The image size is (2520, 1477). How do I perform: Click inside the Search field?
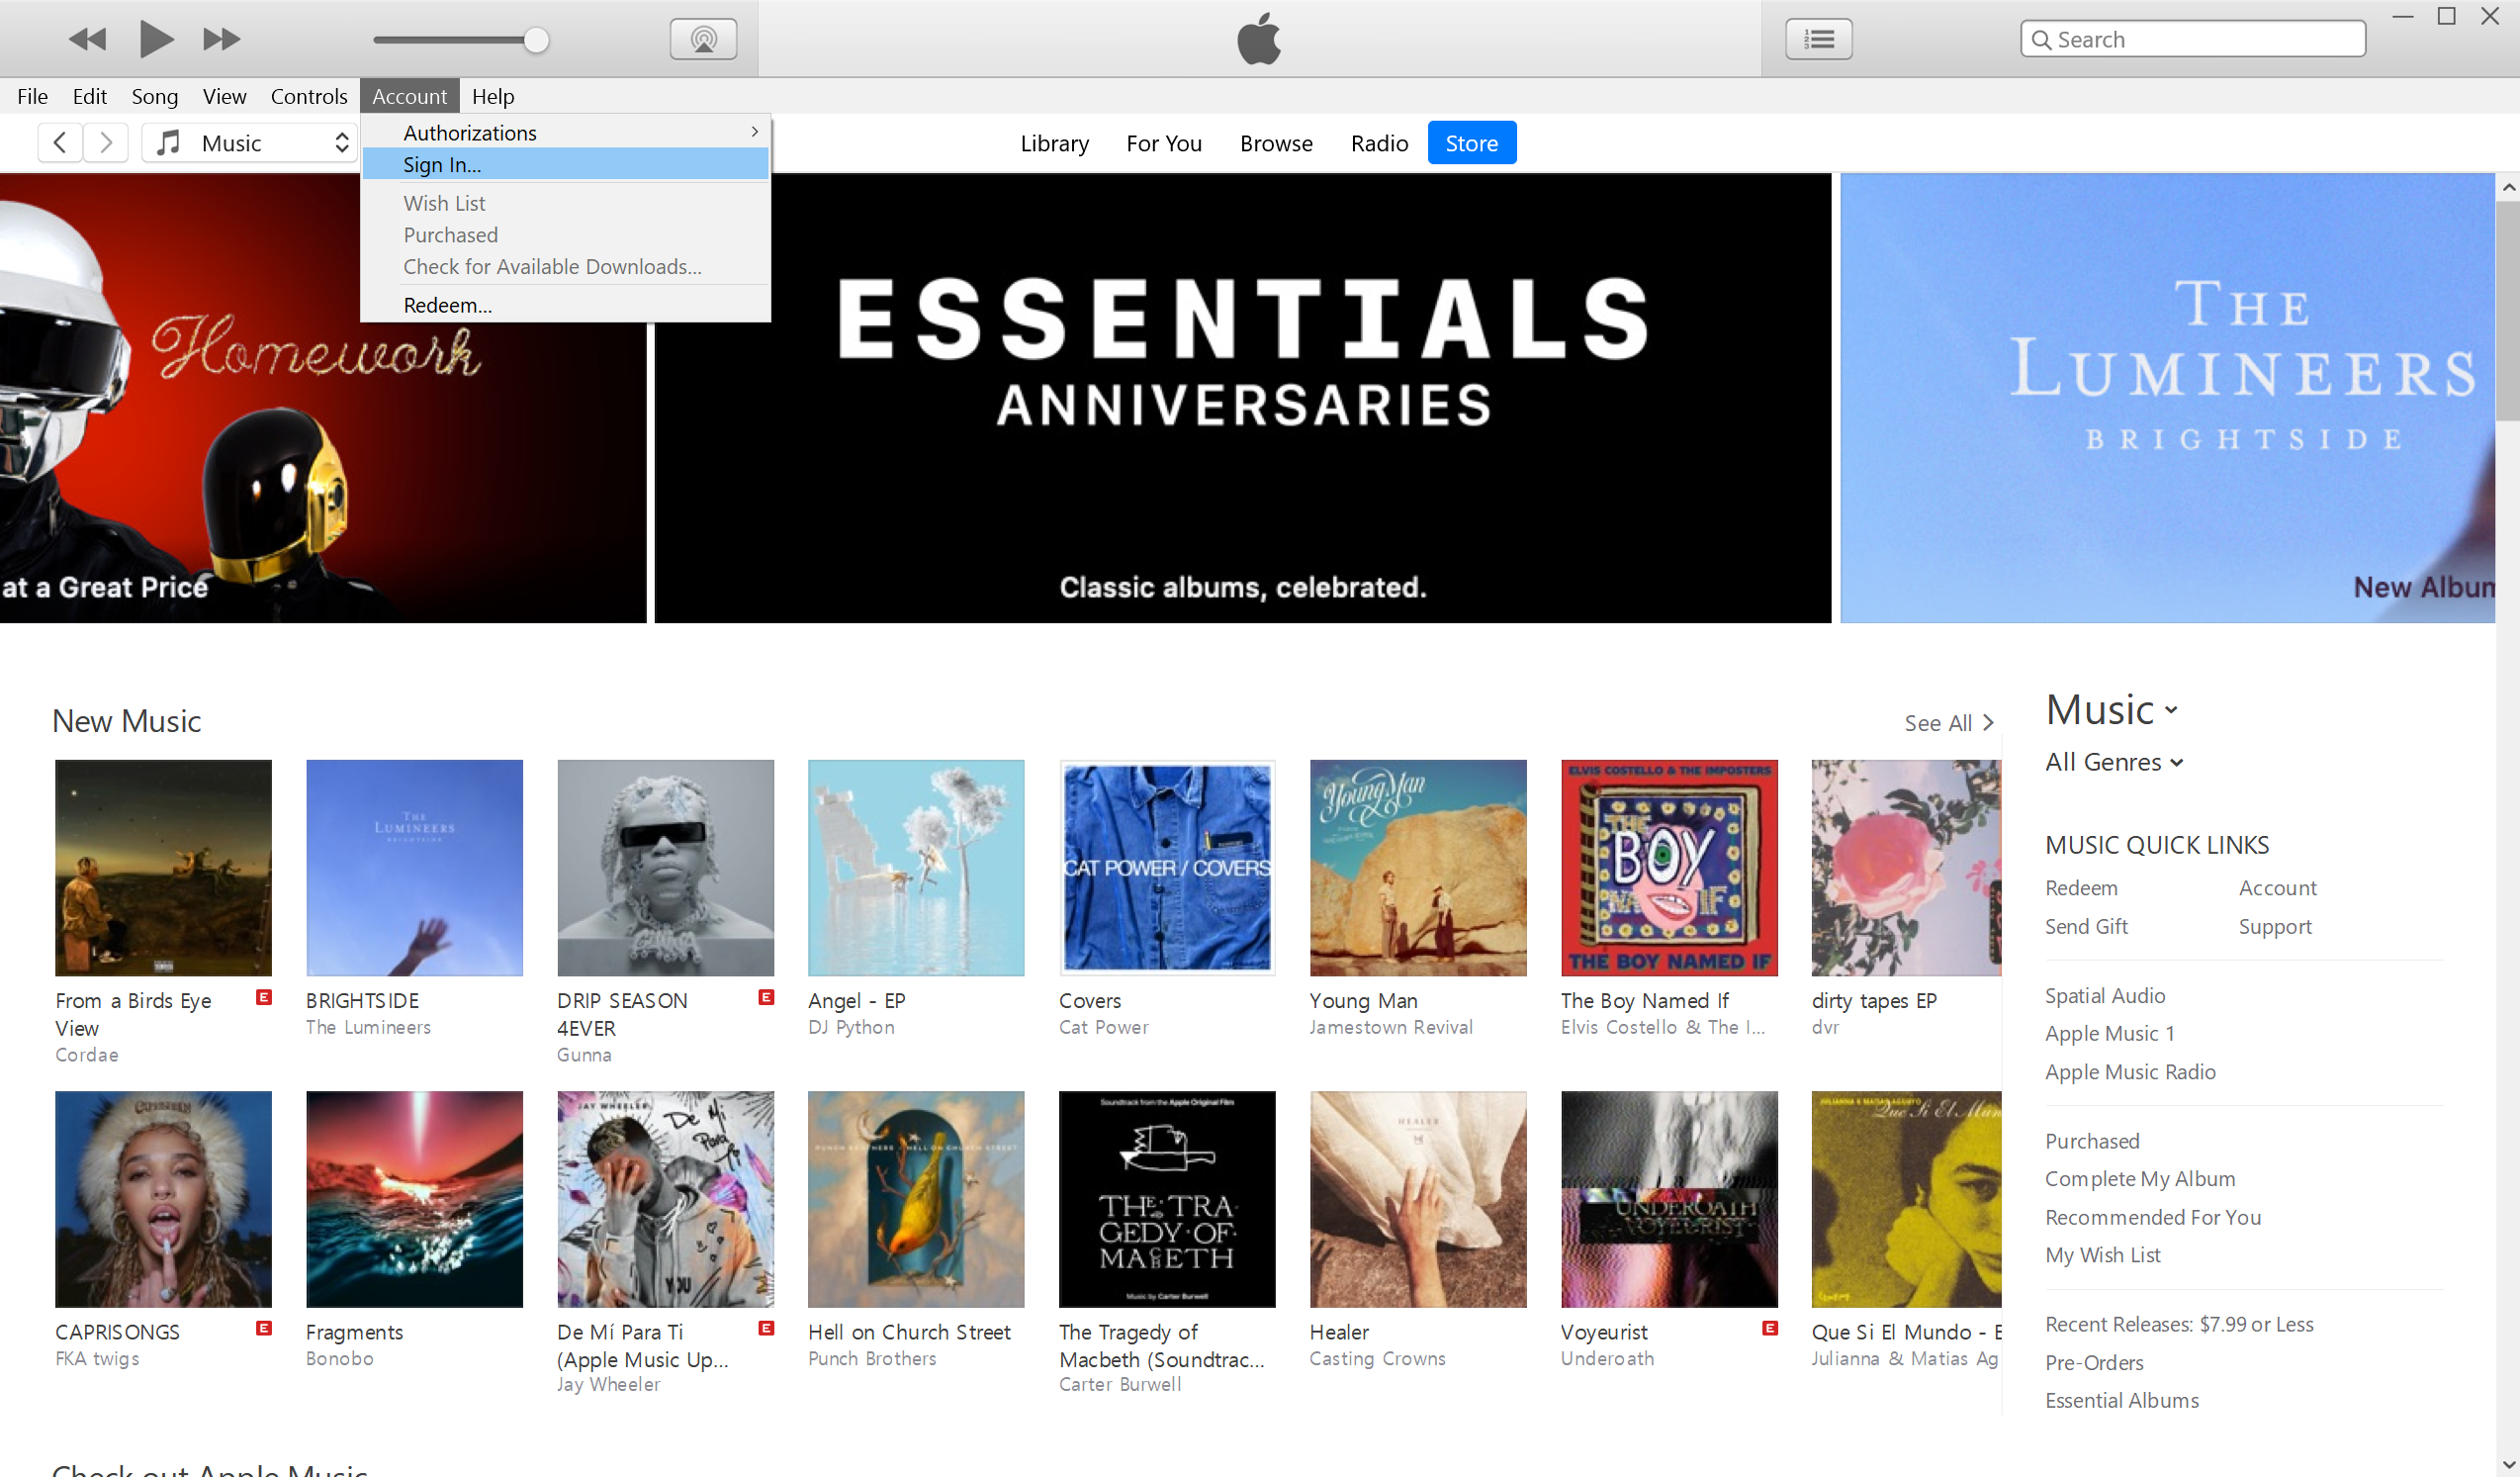click(x=2192, y=39)
